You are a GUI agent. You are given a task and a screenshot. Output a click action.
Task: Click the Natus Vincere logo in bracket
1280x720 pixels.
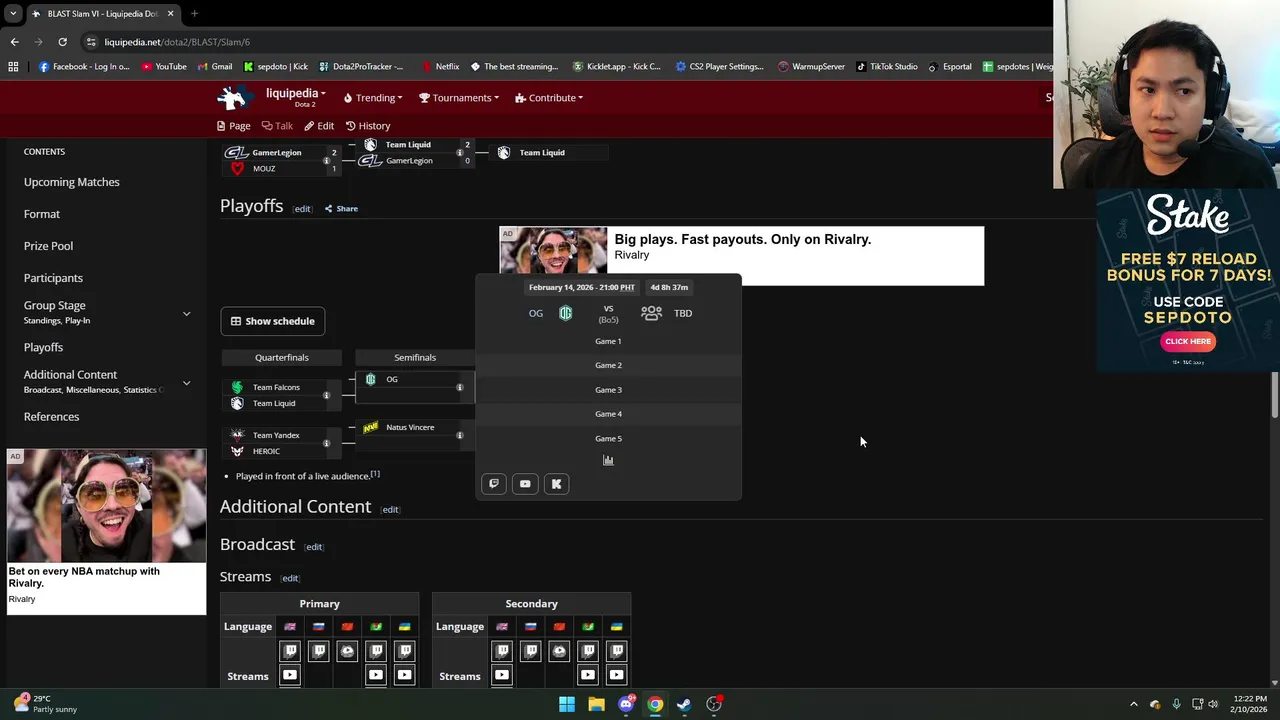click(x=371, y=427)
